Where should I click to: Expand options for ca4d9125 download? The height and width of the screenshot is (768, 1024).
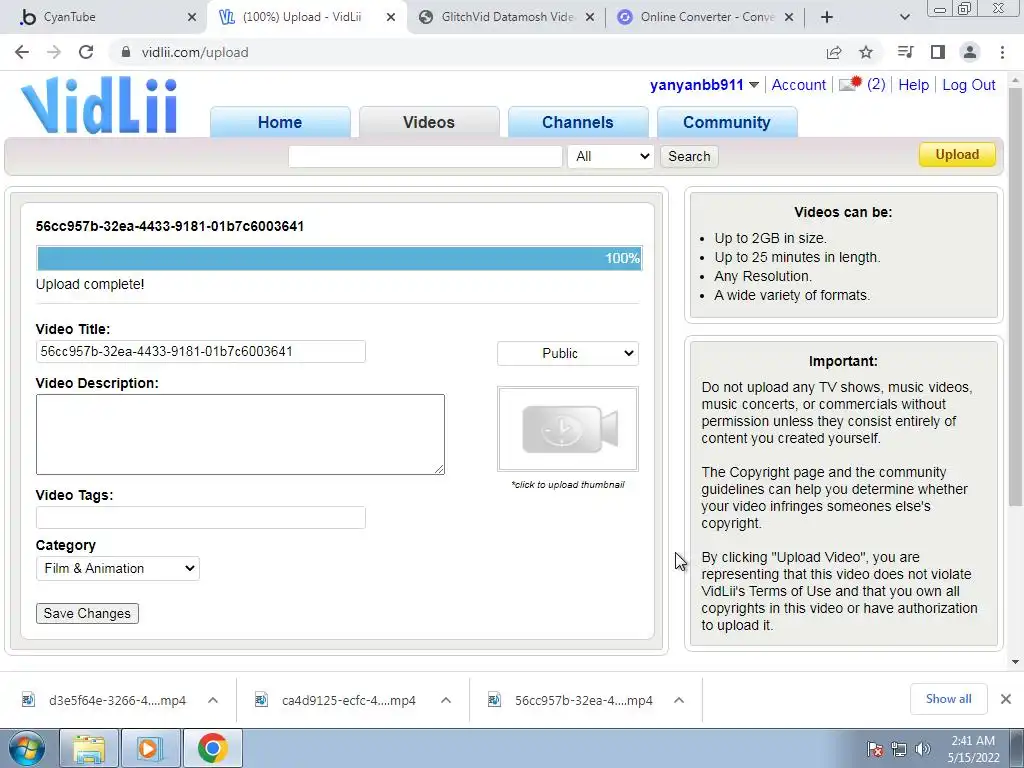point(446,700)
